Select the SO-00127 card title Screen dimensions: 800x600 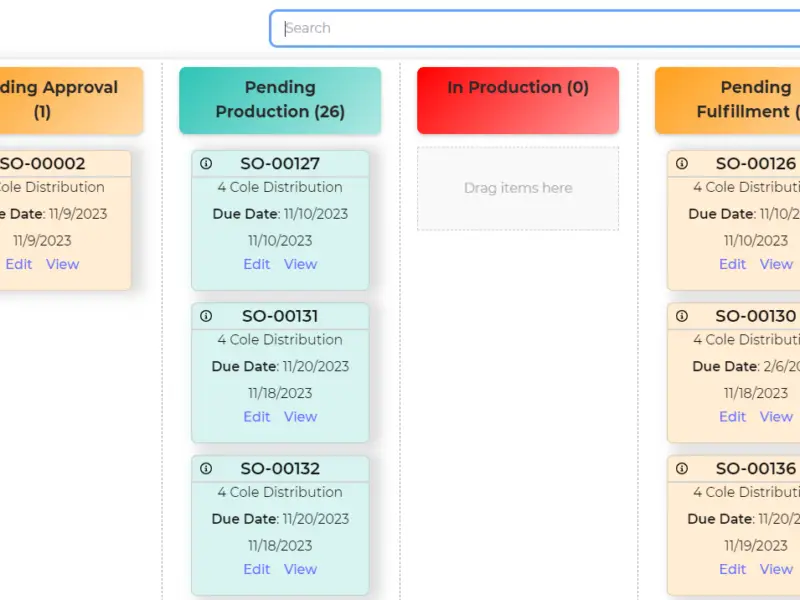[x=280, y=164]
